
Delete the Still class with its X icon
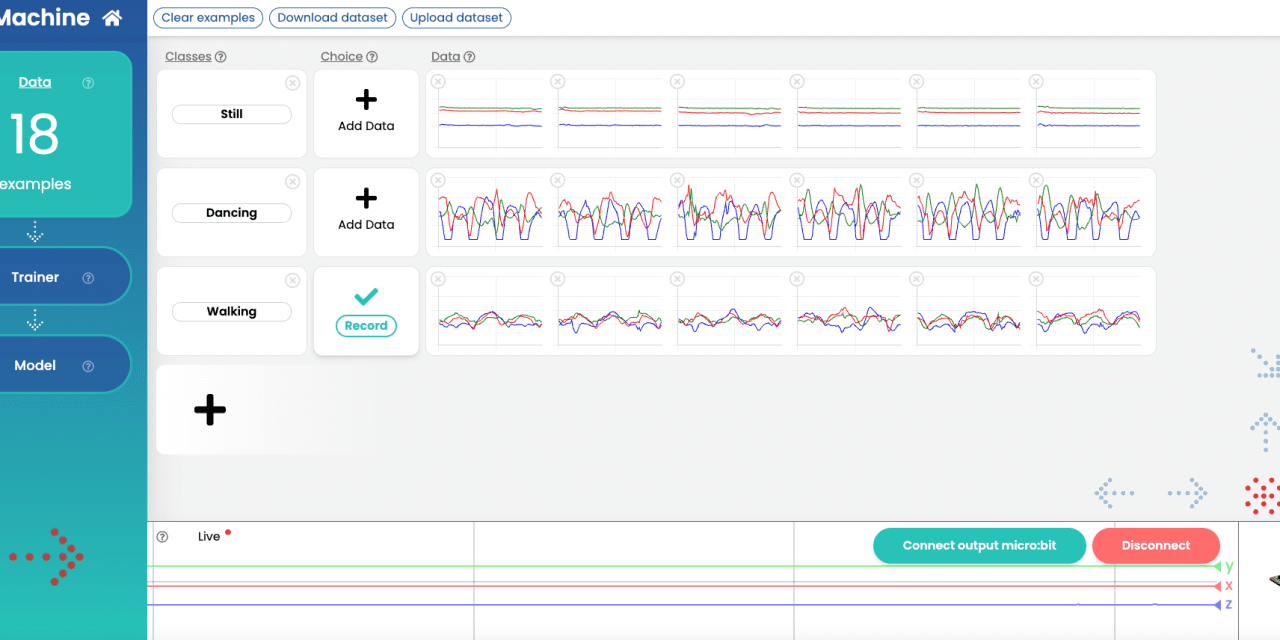tap(292, 83)
